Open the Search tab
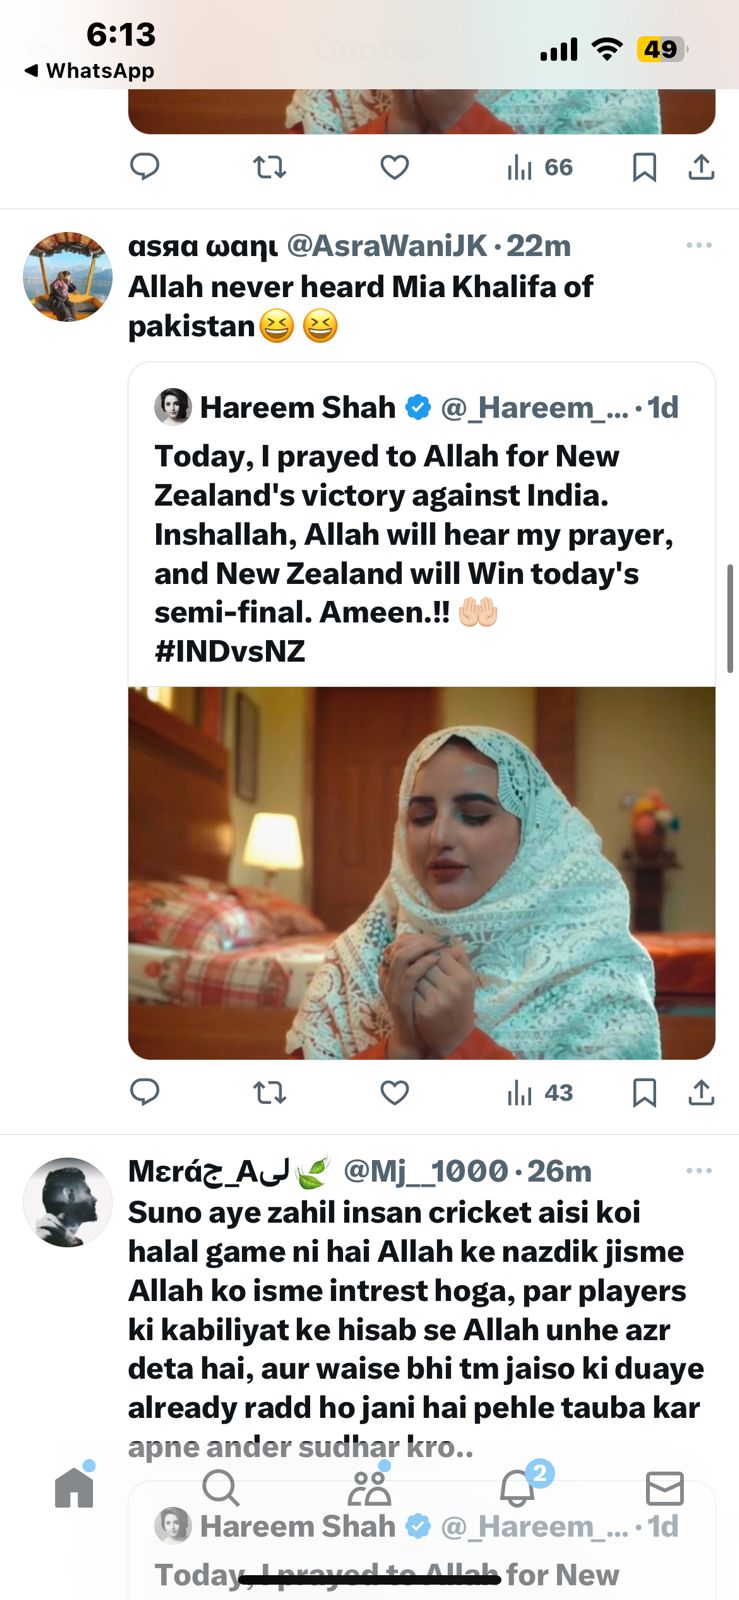This screenshot has width=739, height=1600. click(220, 1488)
